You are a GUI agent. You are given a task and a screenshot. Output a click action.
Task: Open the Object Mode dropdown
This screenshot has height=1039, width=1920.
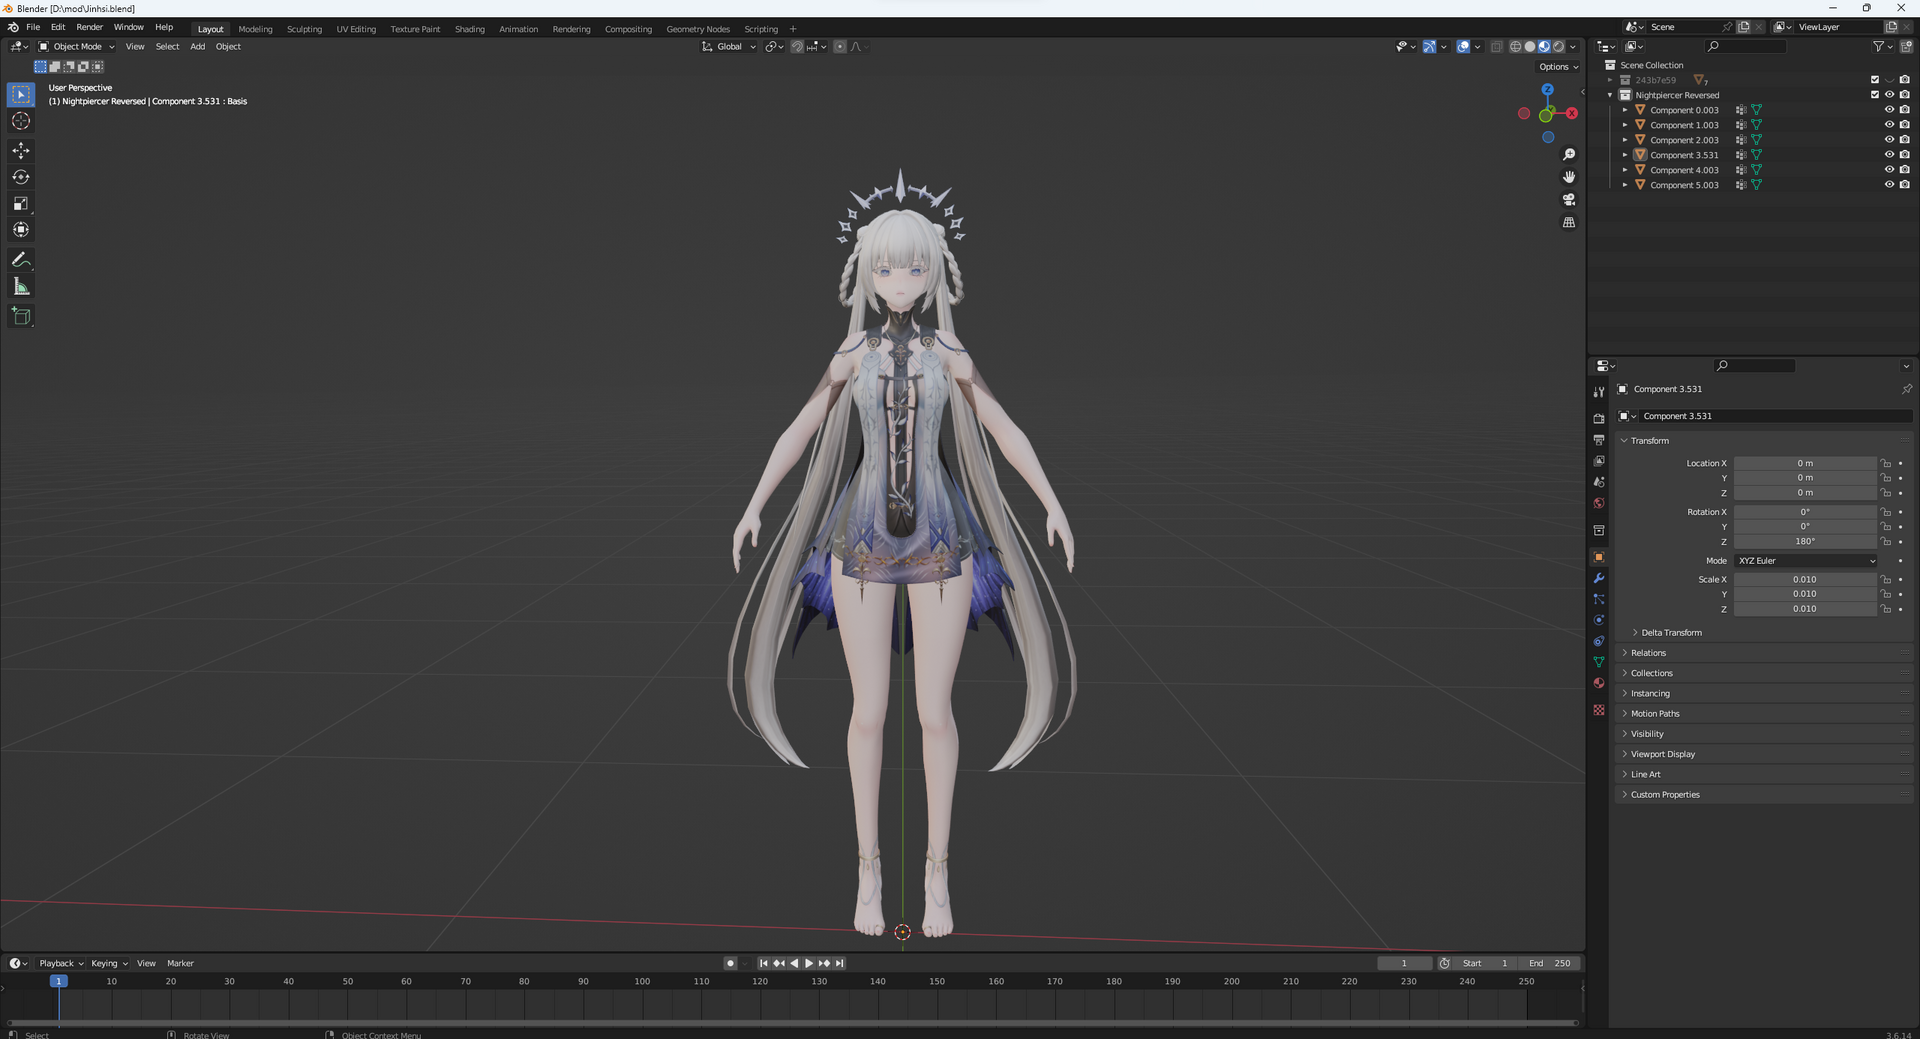pyautogui.click(x=77, y=47)
